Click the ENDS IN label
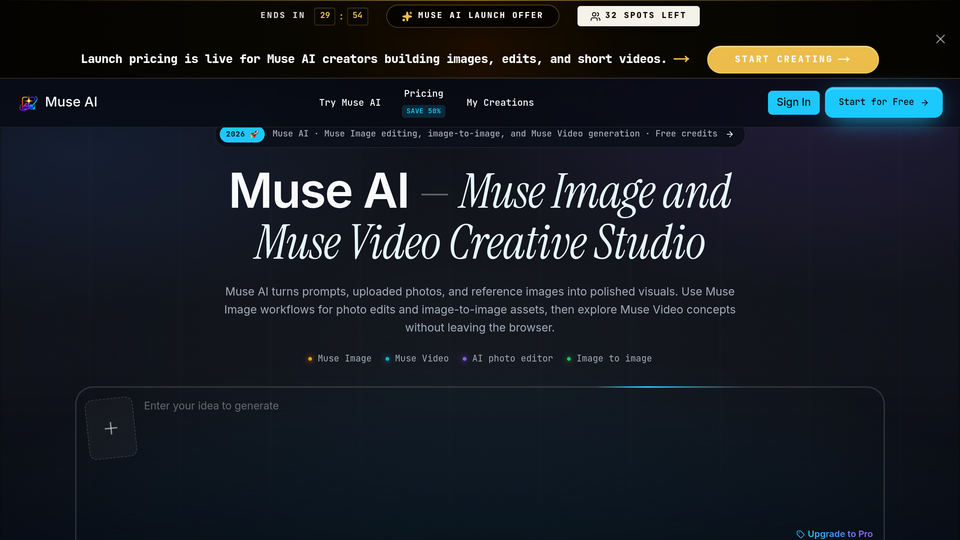 [x=282, y=16]
